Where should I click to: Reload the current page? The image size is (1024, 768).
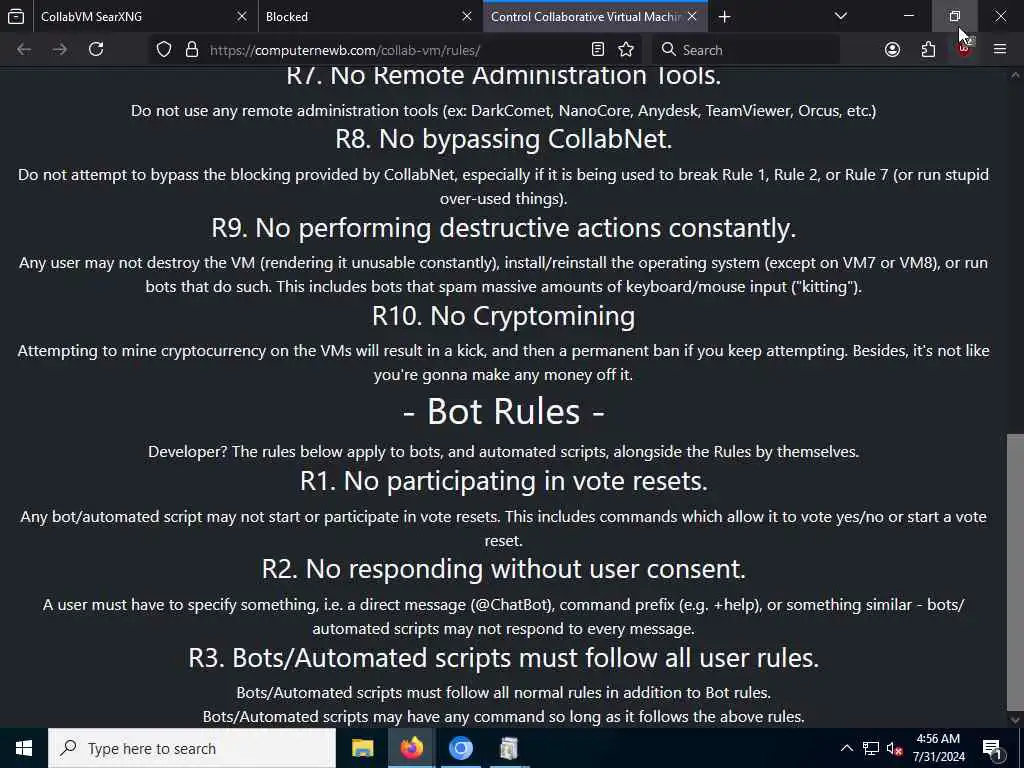pos(96,50)
